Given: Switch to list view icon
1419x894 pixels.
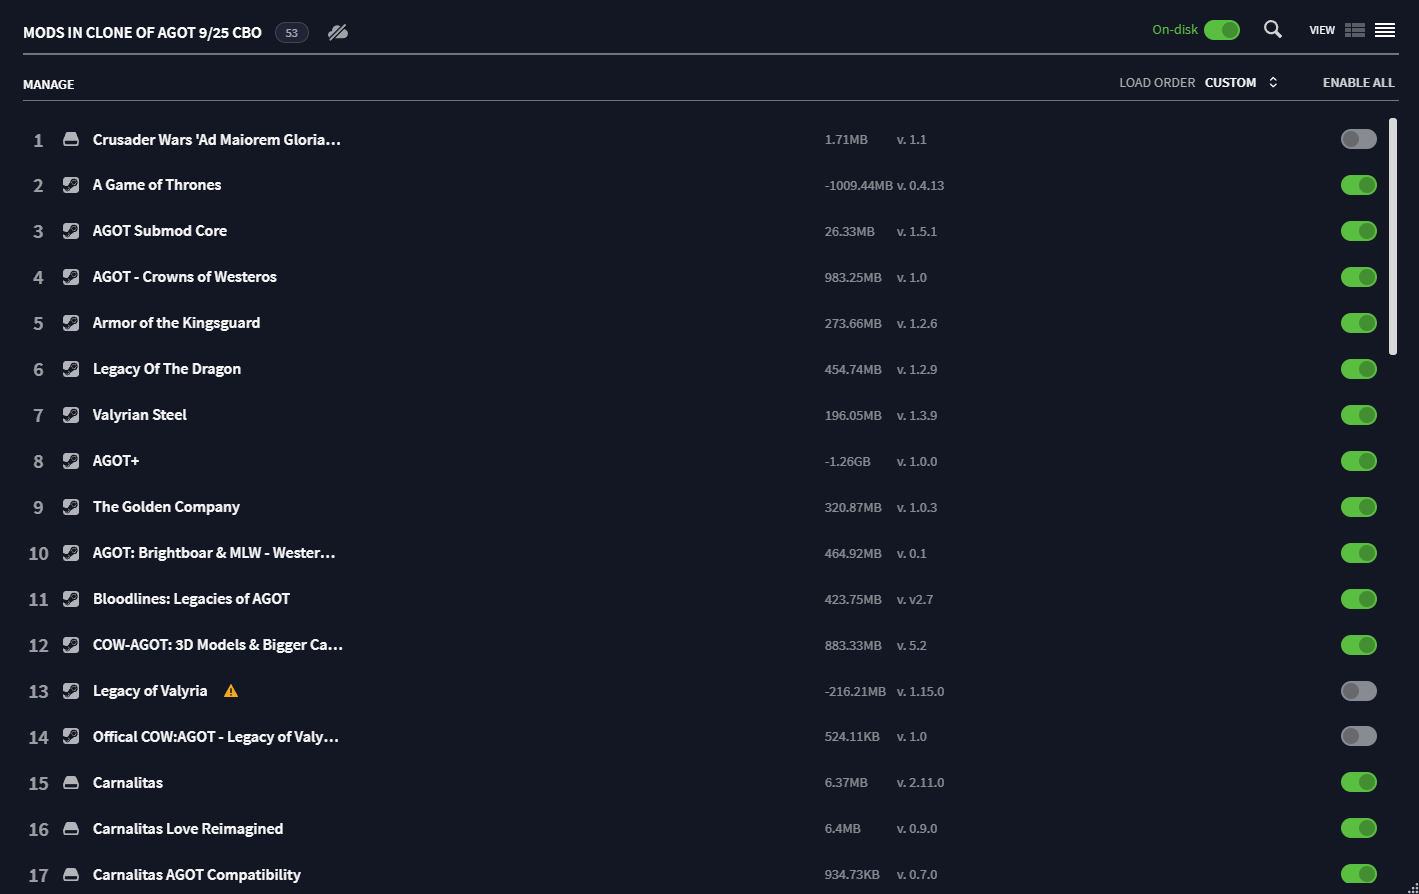Looking at the screenshot, I should (x=1385, y=30).
